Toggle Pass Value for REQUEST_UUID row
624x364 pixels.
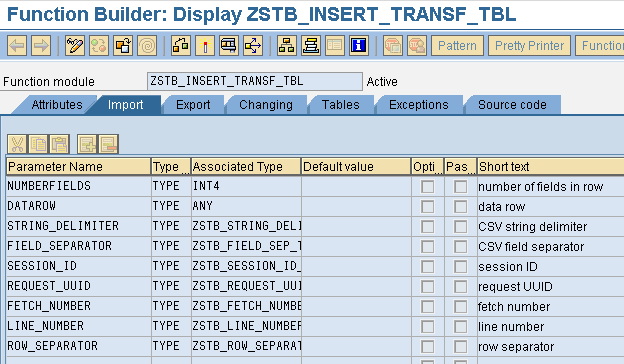[x=460, y=286]
